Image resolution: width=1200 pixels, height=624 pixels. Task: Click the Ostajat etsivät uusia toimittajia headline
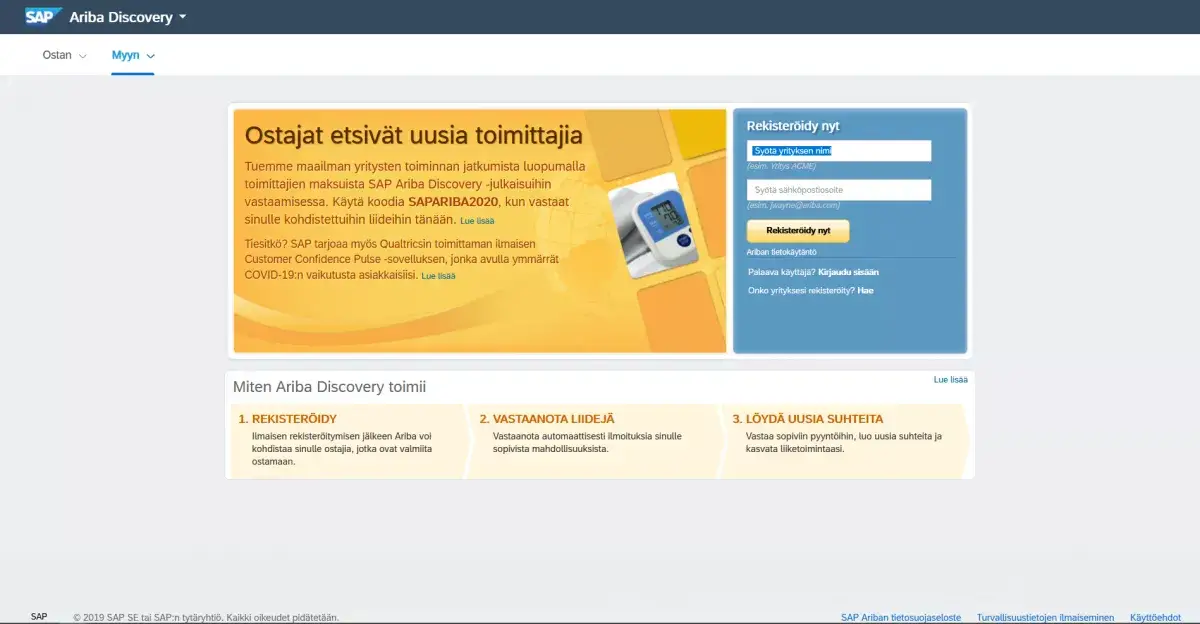(x=414, y=136)
